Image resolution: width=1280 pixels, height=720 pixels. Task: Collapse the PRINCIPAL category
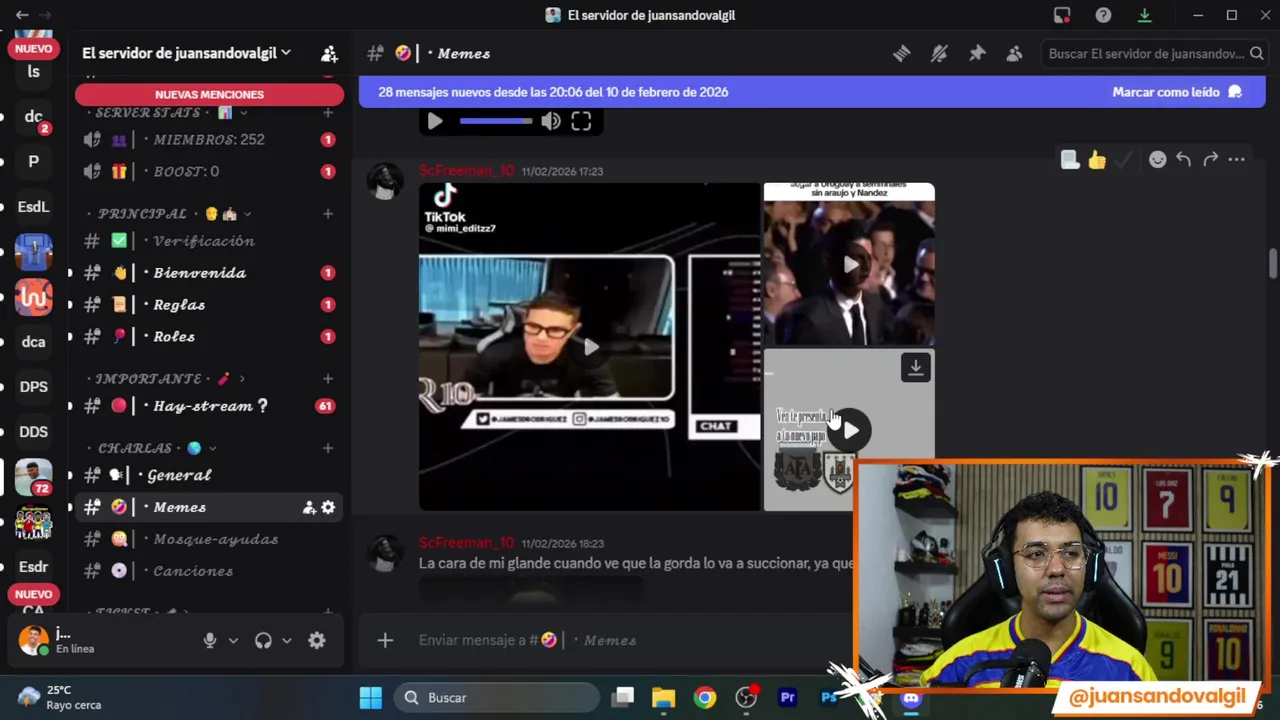[168, 214]
